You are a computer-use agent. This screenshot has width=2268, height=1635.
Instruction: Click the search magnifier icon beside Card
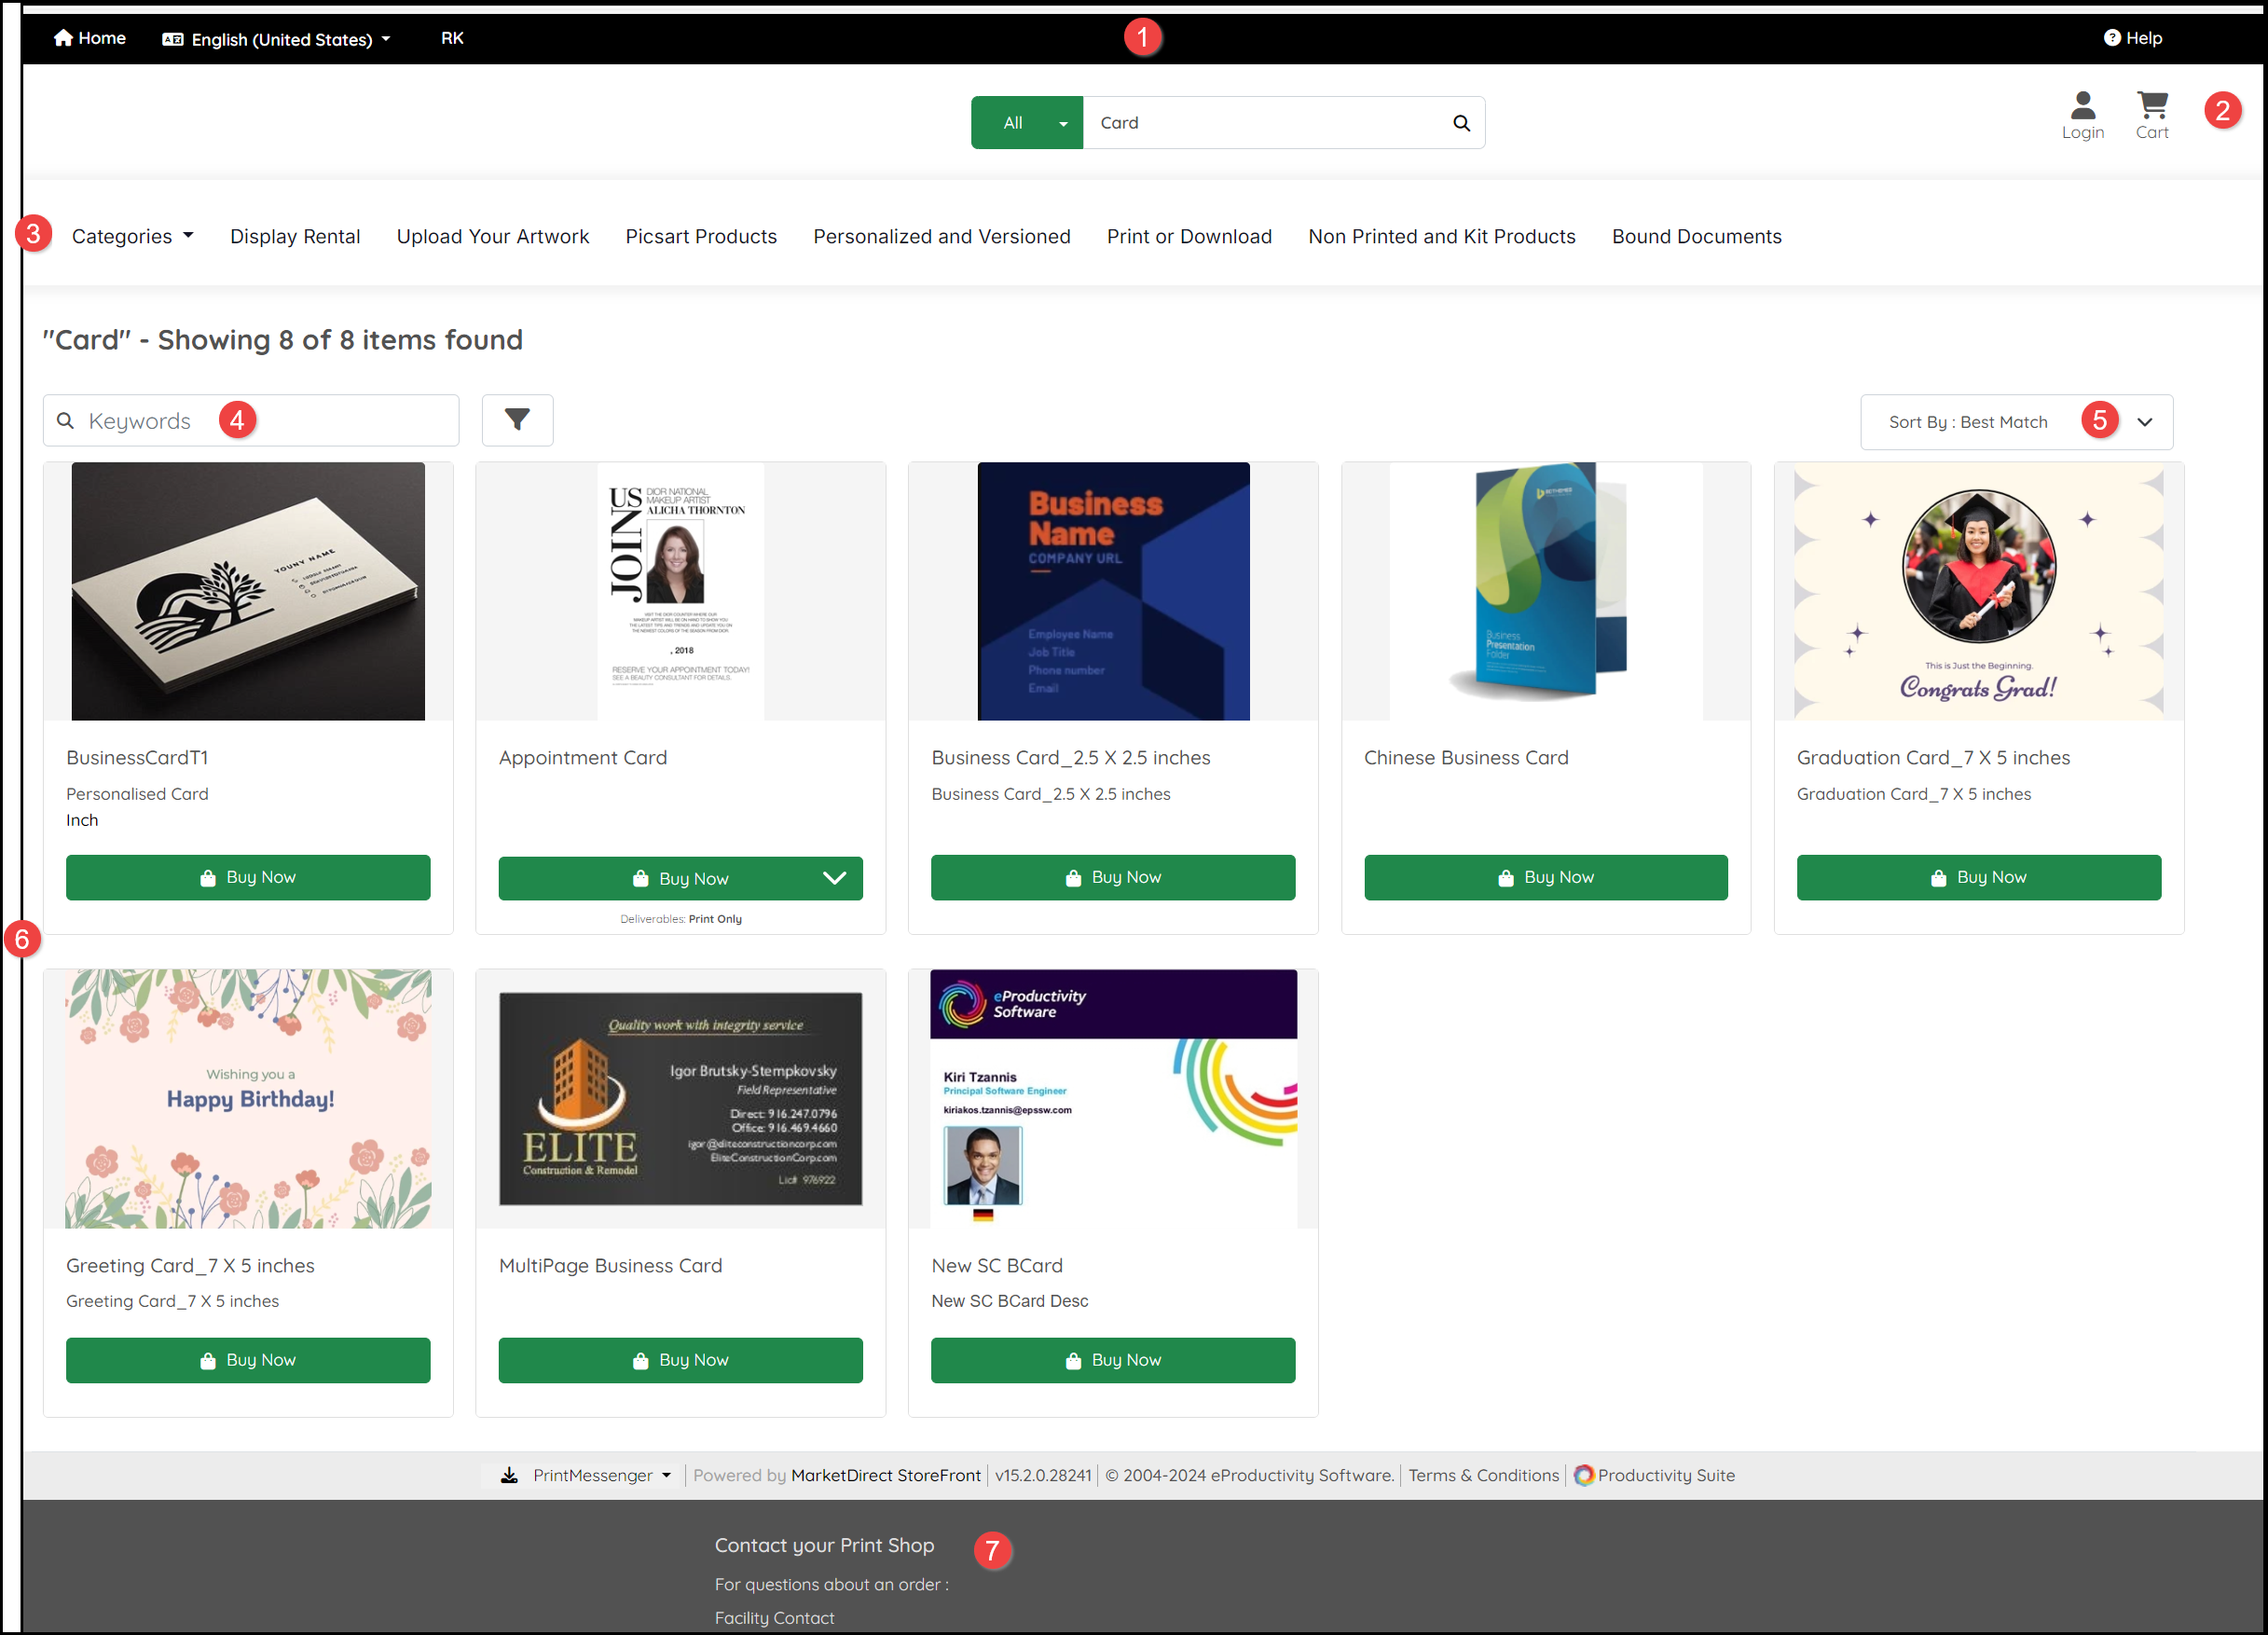click(x=1461, y=123)
